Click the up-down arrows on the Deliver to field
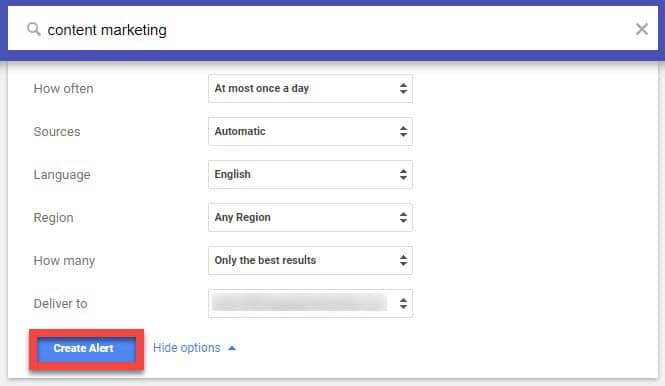Image resolution: width=665 pixels, height=386 pixels. tap(403, 303)
